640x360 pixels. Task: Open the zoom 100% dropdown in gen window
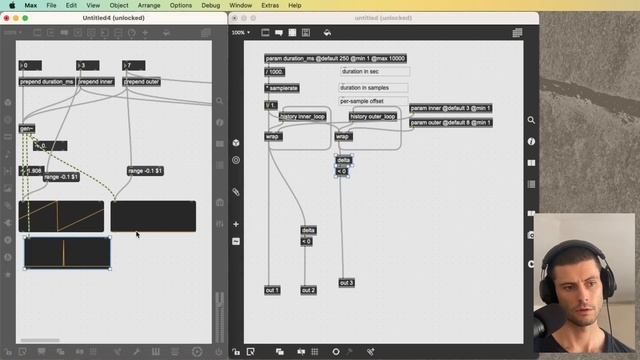coord(241,33)
